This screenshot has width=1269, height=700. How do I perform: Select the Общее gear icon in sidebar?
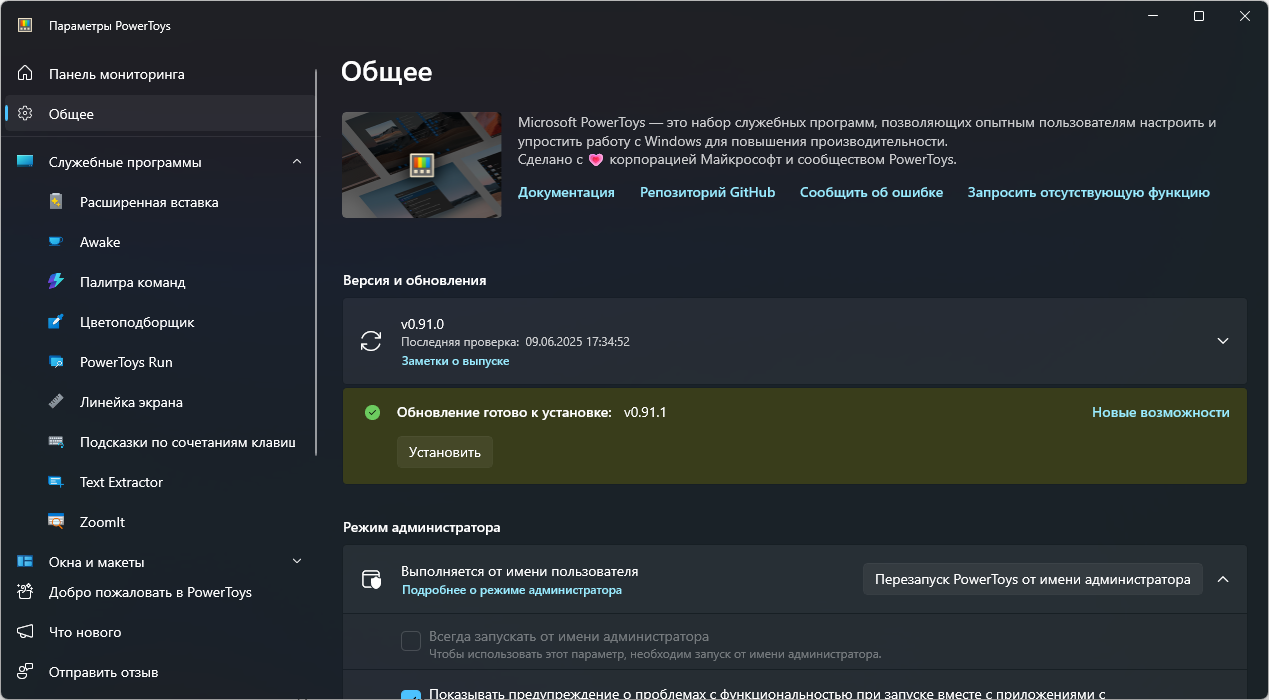pyautogui.click(x=25, y=114)
